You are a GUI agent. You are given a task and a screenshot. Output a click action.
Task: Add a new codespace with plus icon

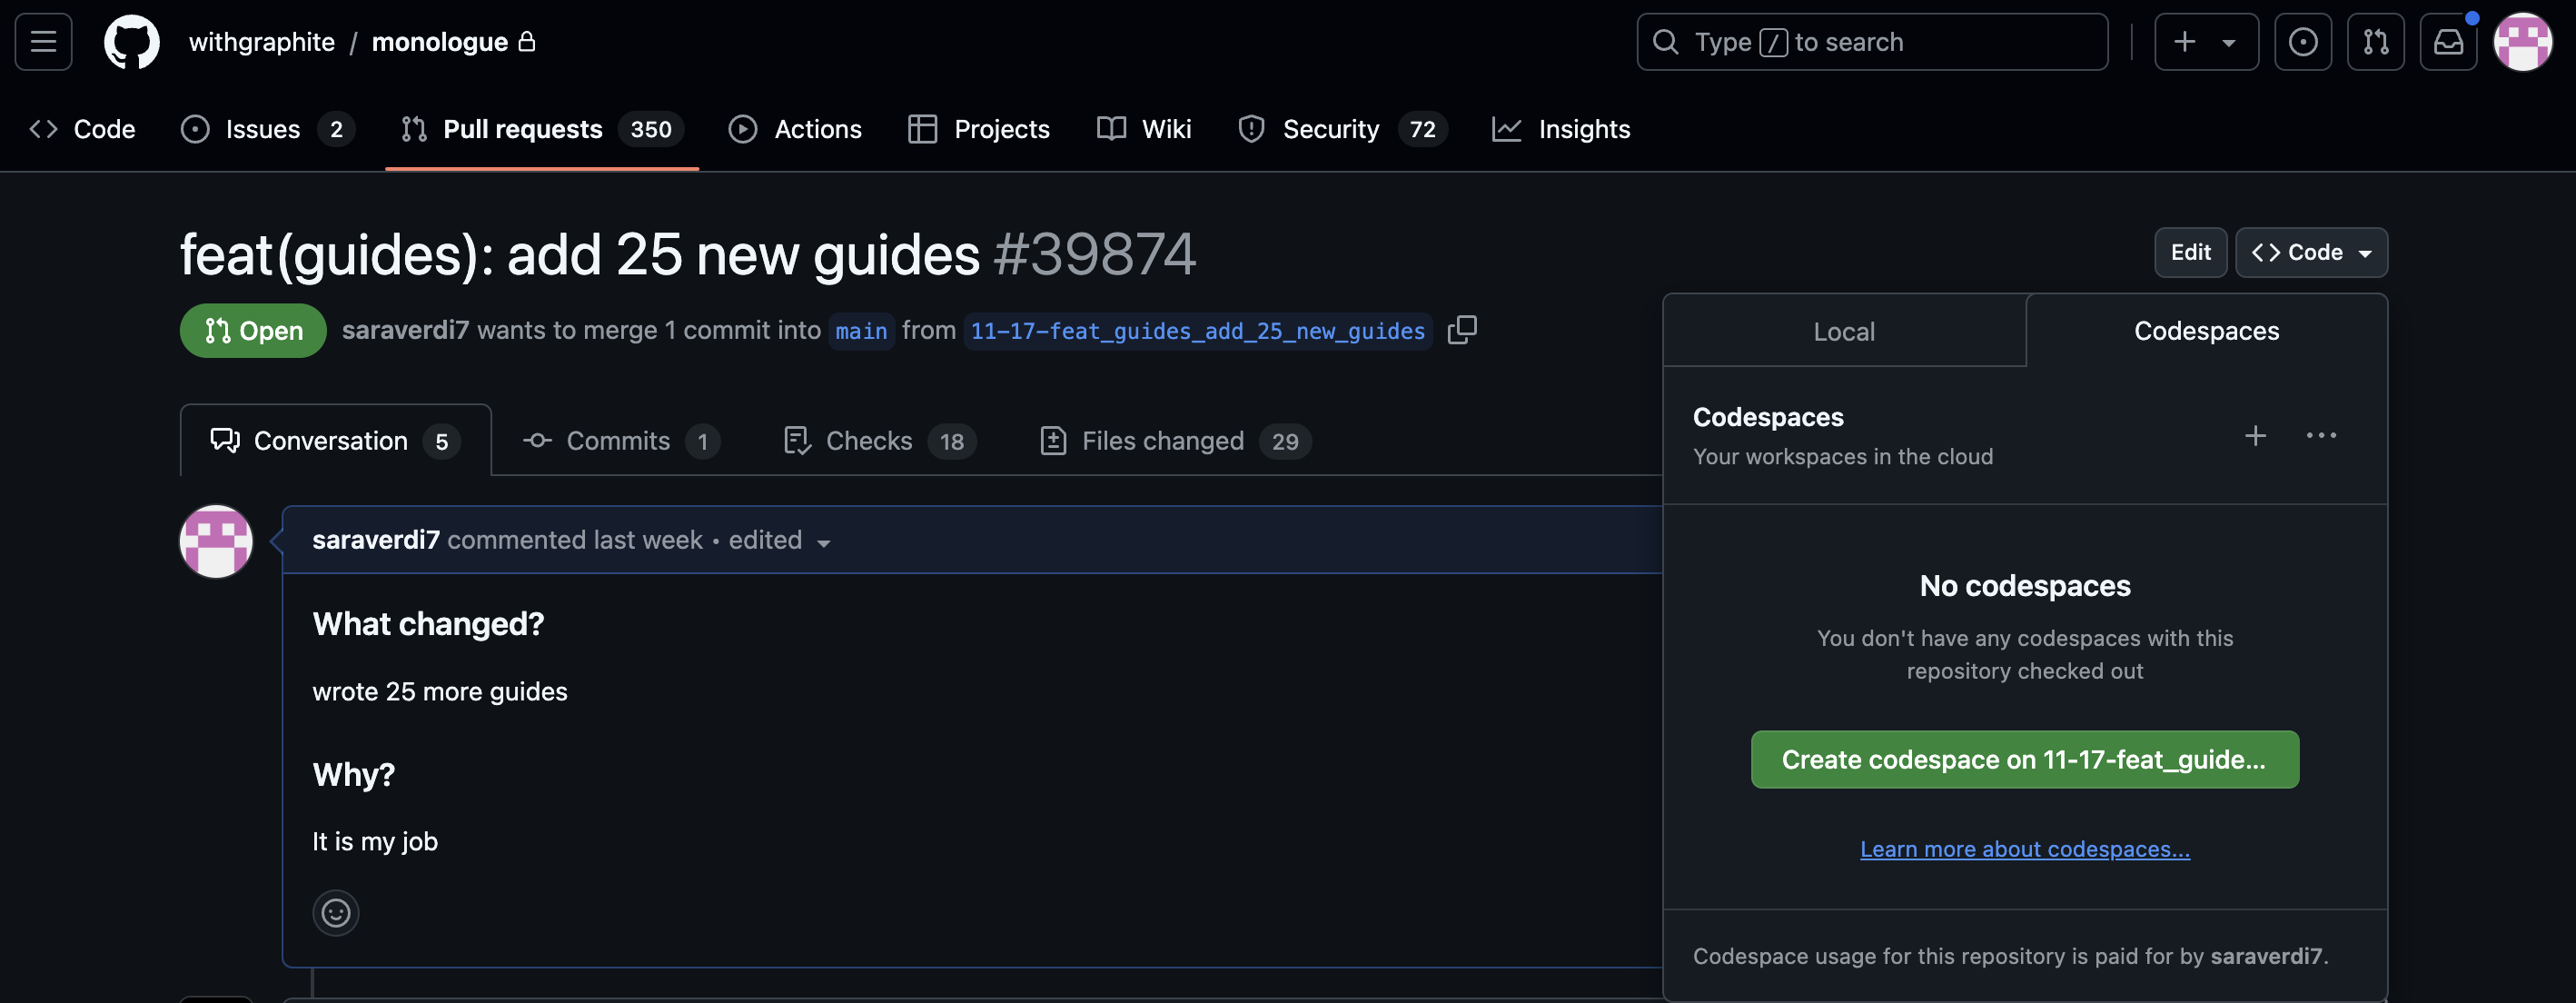pos(2256,435)
